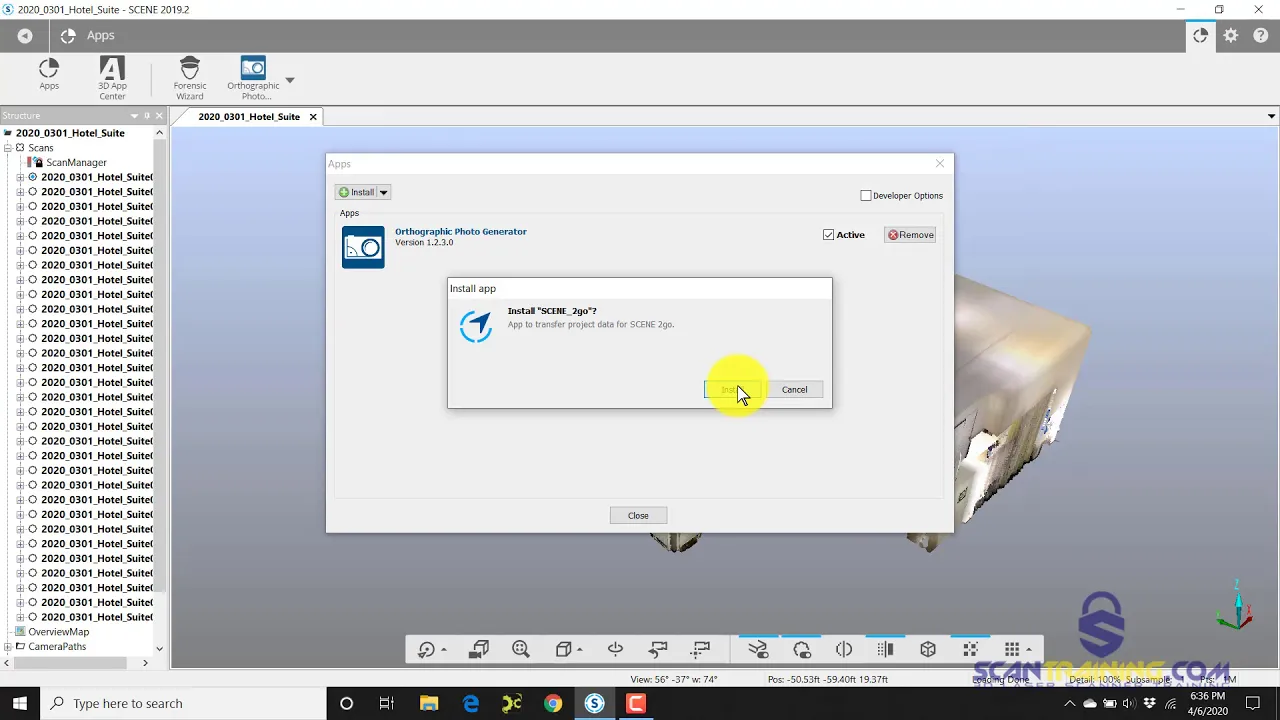Select CameraPaths in the tree

57,647
